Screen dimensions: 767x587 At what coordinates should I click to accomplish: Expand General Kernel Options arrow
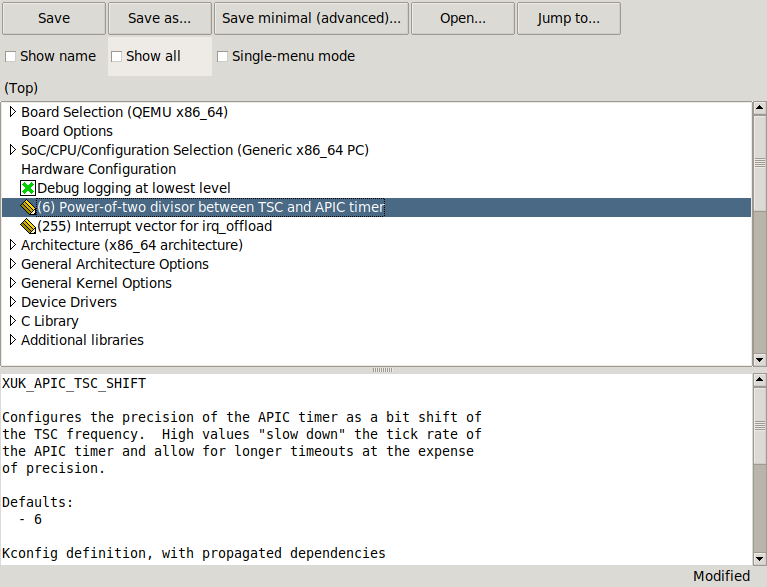point(12,283)
